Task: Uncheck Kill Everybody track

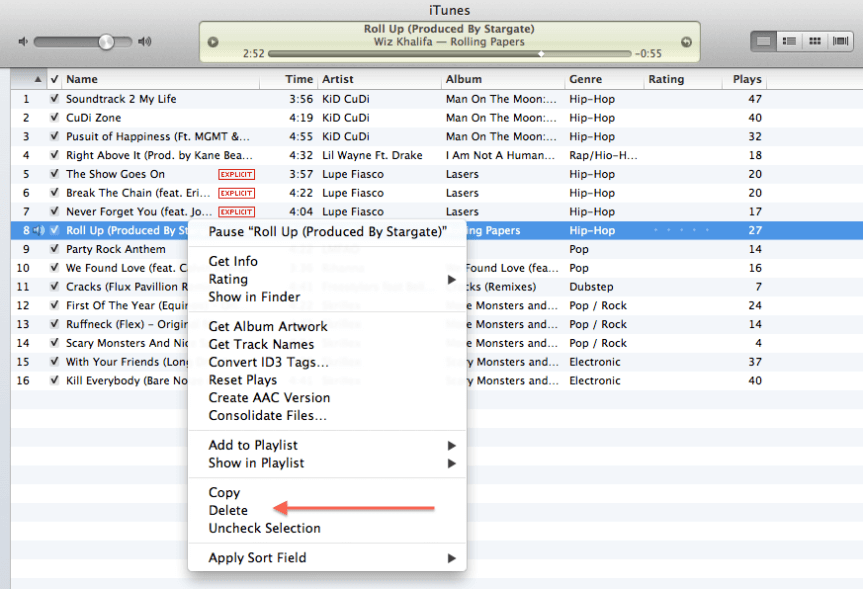Action: 54,380
